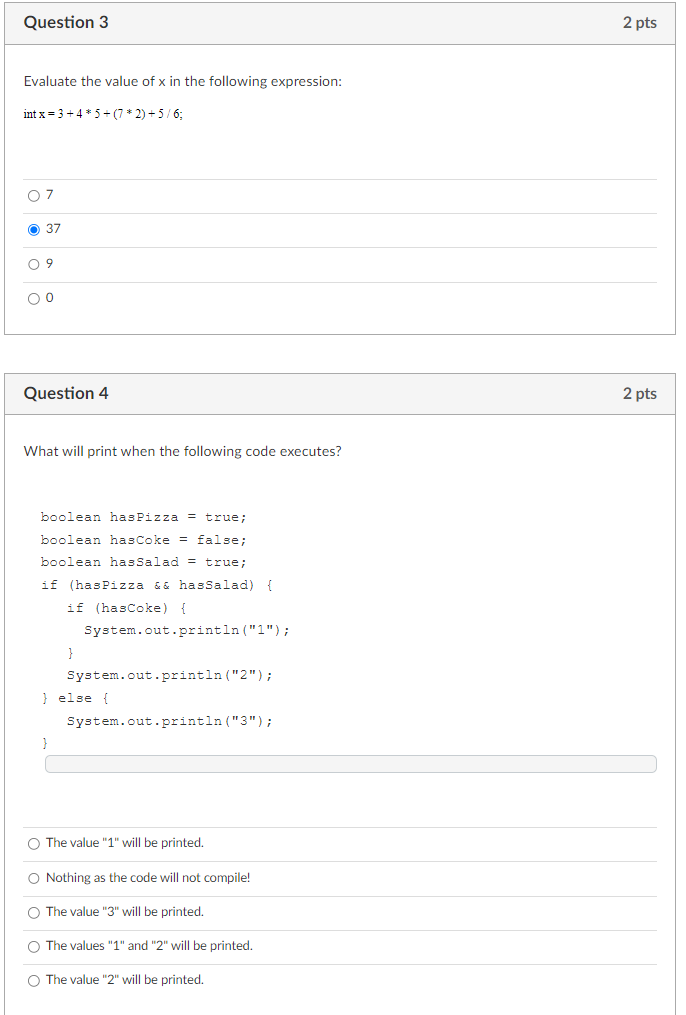Select the answer option "37"

tap(34, 229)
